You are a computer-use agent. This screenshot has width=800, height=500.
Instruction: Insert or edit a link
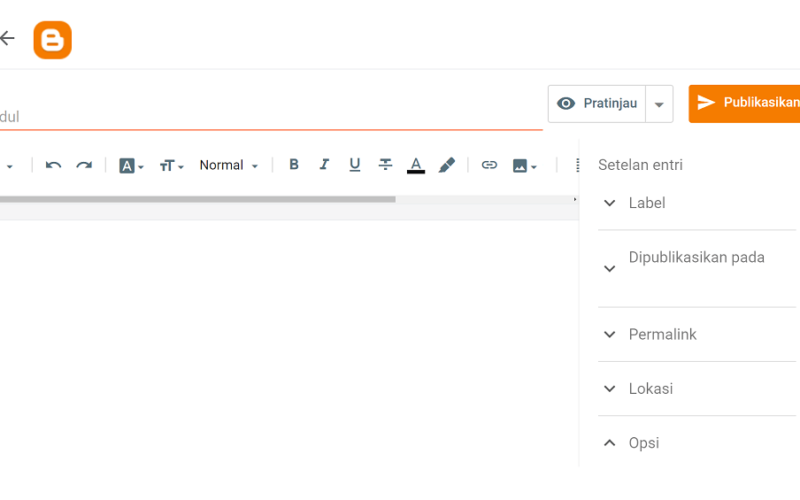click(x=489, y=165)
